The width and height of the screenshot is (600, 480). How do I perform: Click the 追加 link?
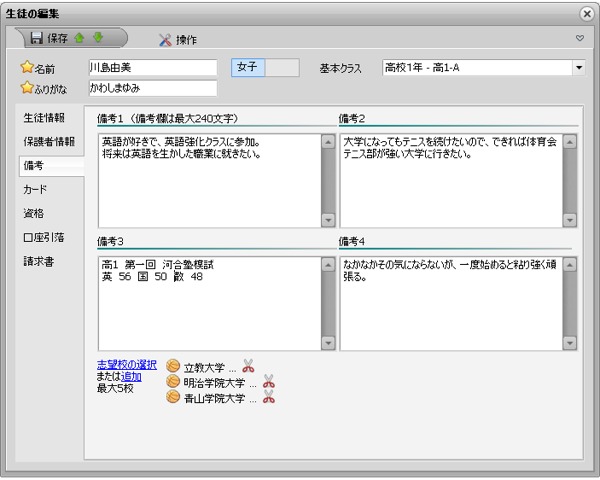point(131,376)
